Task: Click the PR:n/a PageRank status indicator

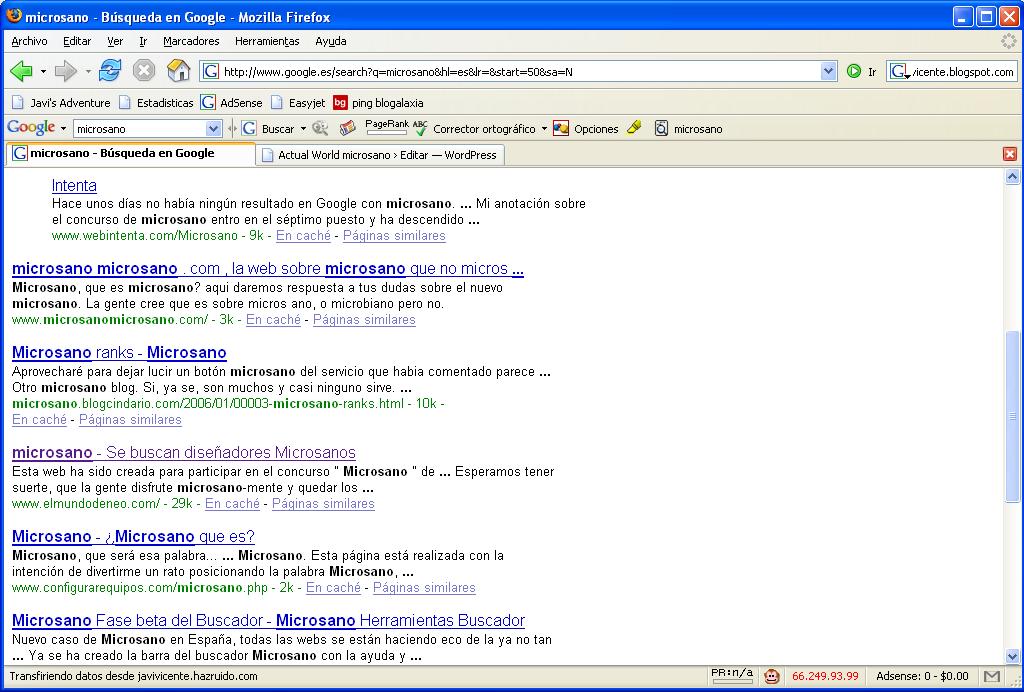Action: [731, 676]
